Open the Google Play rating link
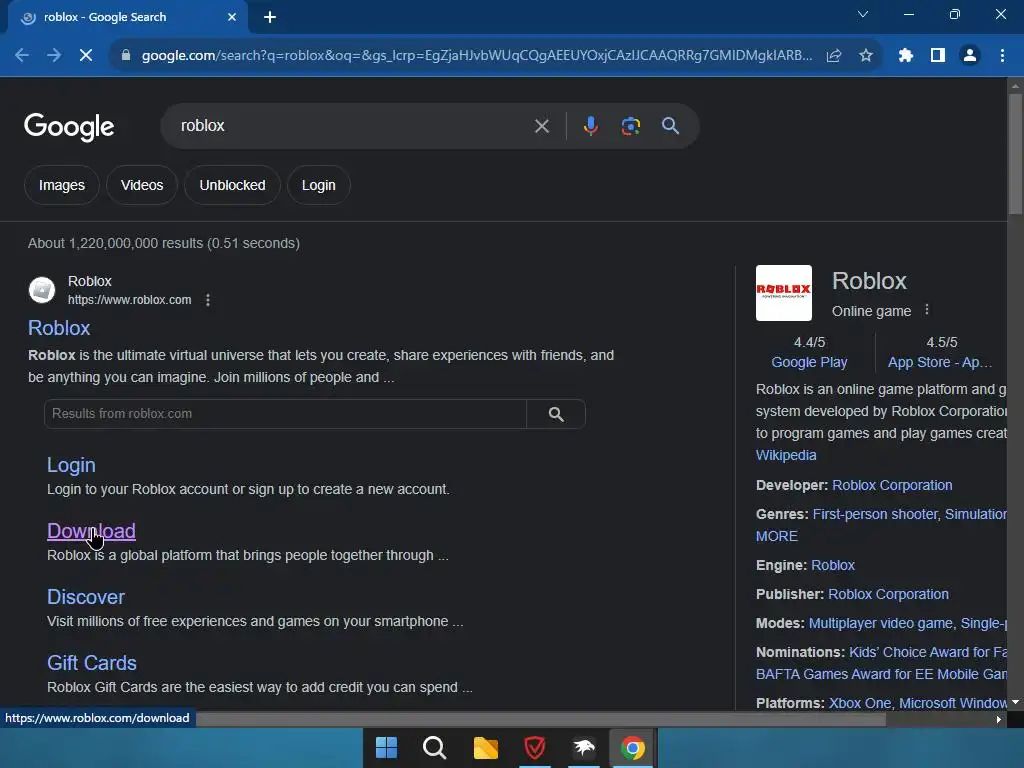 point(809,362)
